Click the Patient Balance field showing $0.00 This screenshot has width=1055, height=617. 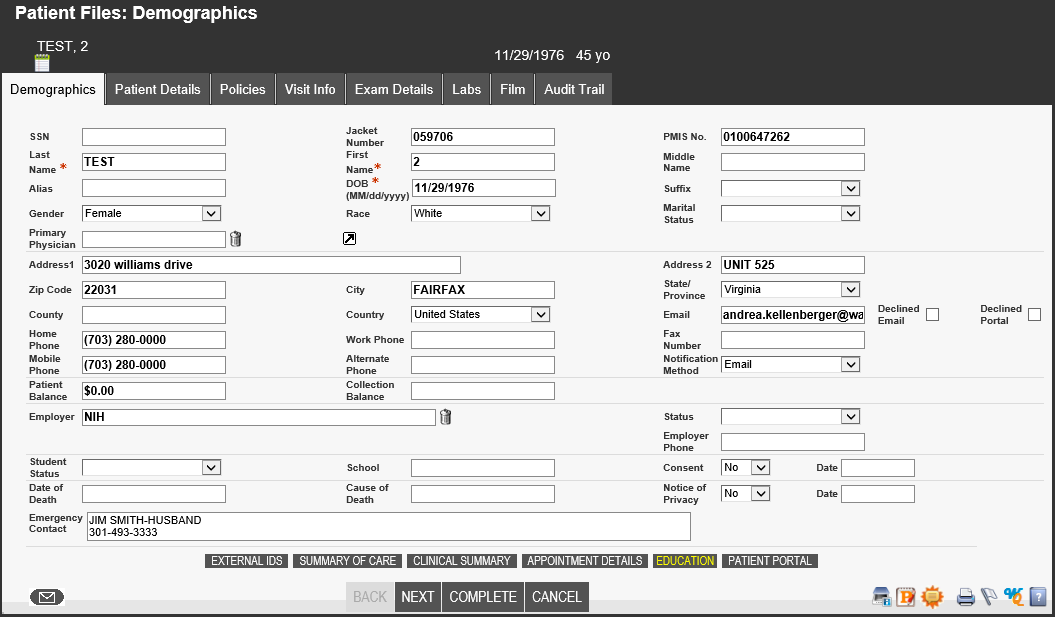click(x=154, y=391)
